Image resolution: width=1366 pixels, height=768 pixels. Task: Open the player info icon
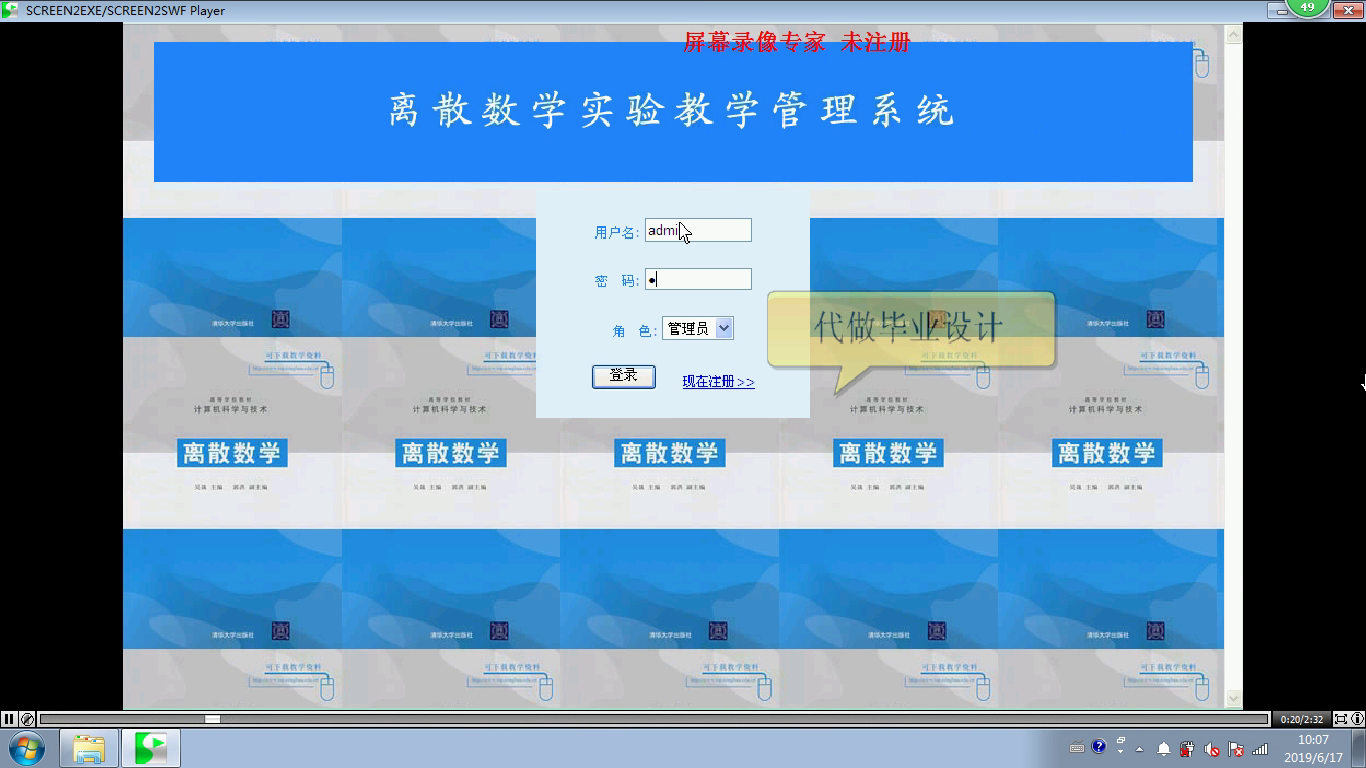(x=1357, y=719)
